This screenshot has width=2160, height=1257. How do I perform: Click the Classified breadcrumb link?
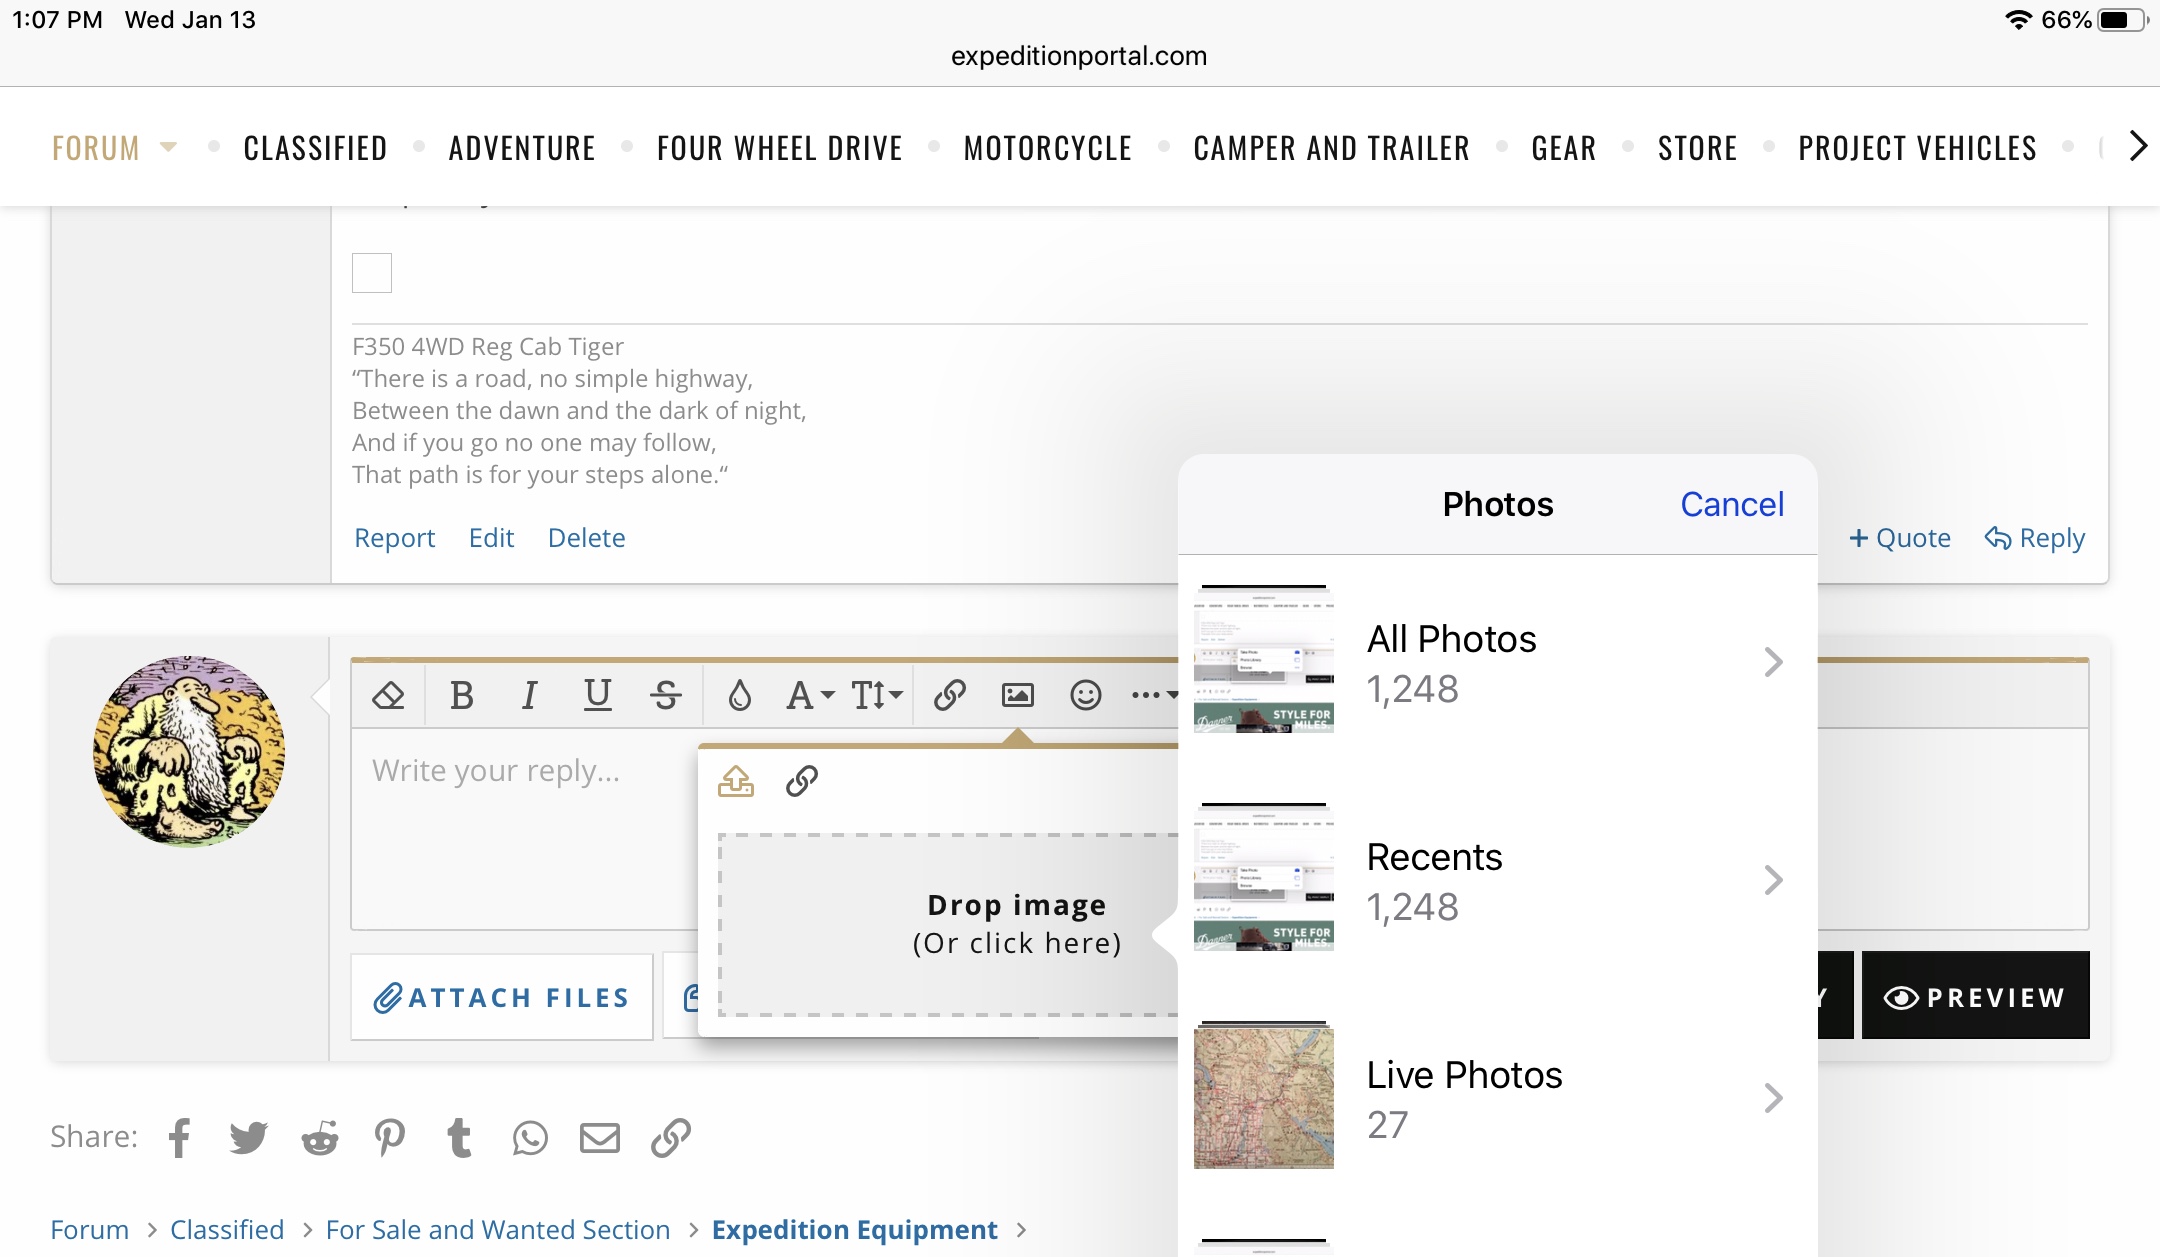(227, 1230)
